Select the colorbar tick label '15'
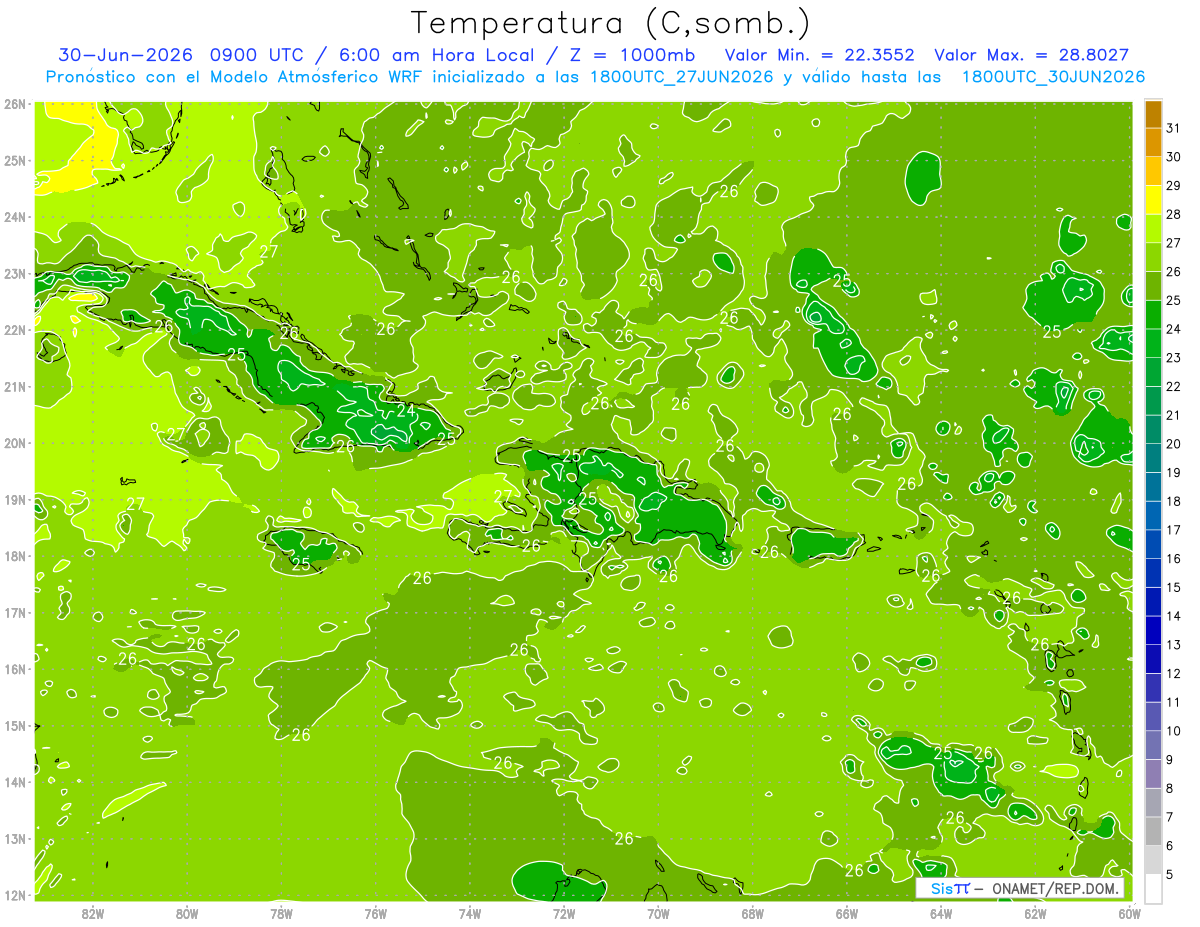Screen dimensions: 1200x927 tap(1173, 587)
